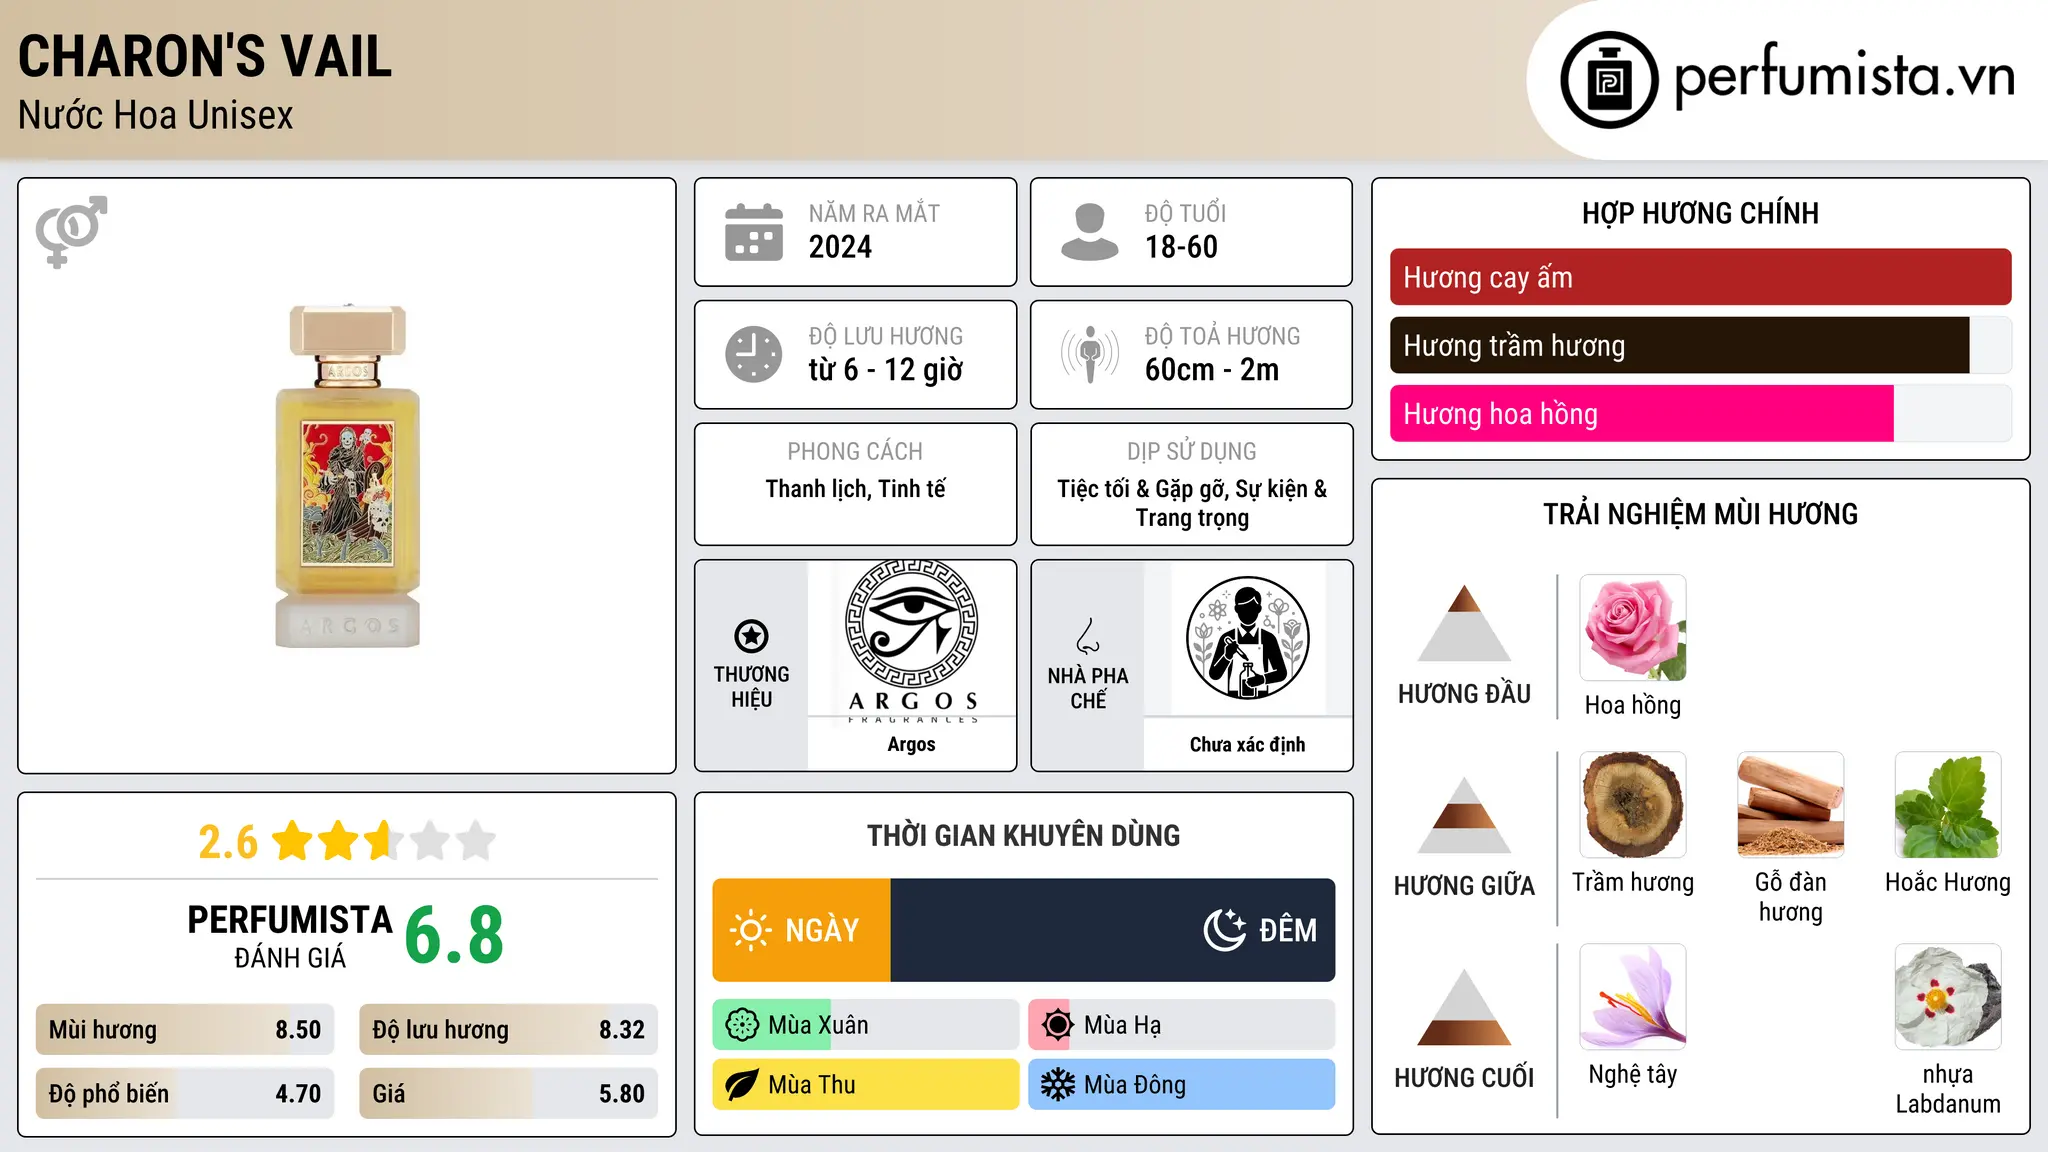This screenshot has height=1152, width=2048.
Task: Click the Mùi hương 8.50 score bar
Action: pos(185,1030)
